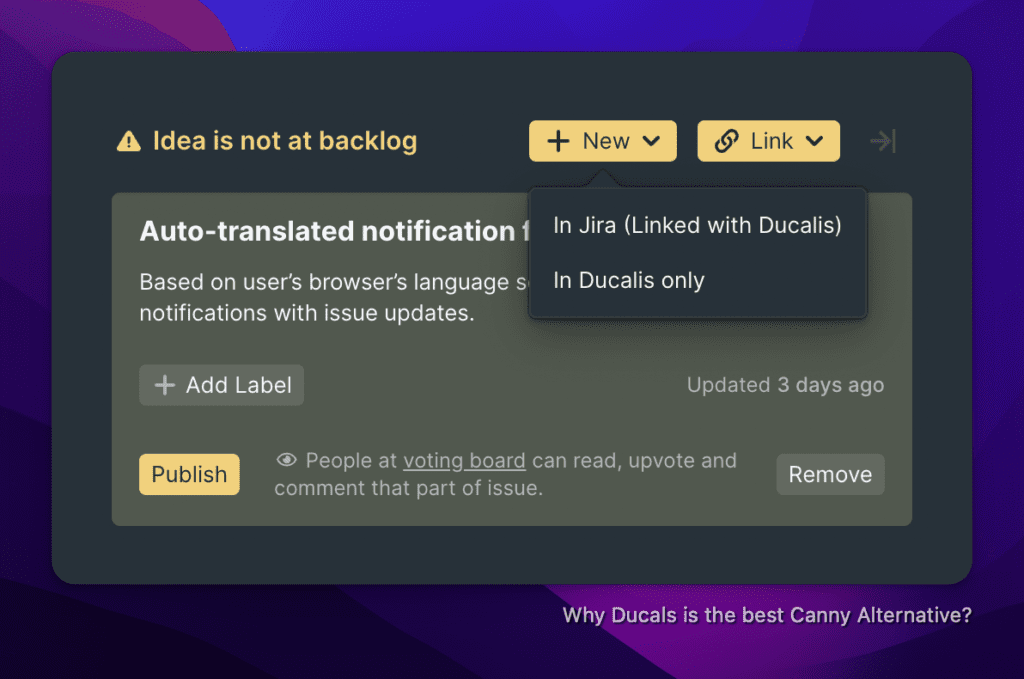Click the chain link icon on the Link button

[728, 140]
